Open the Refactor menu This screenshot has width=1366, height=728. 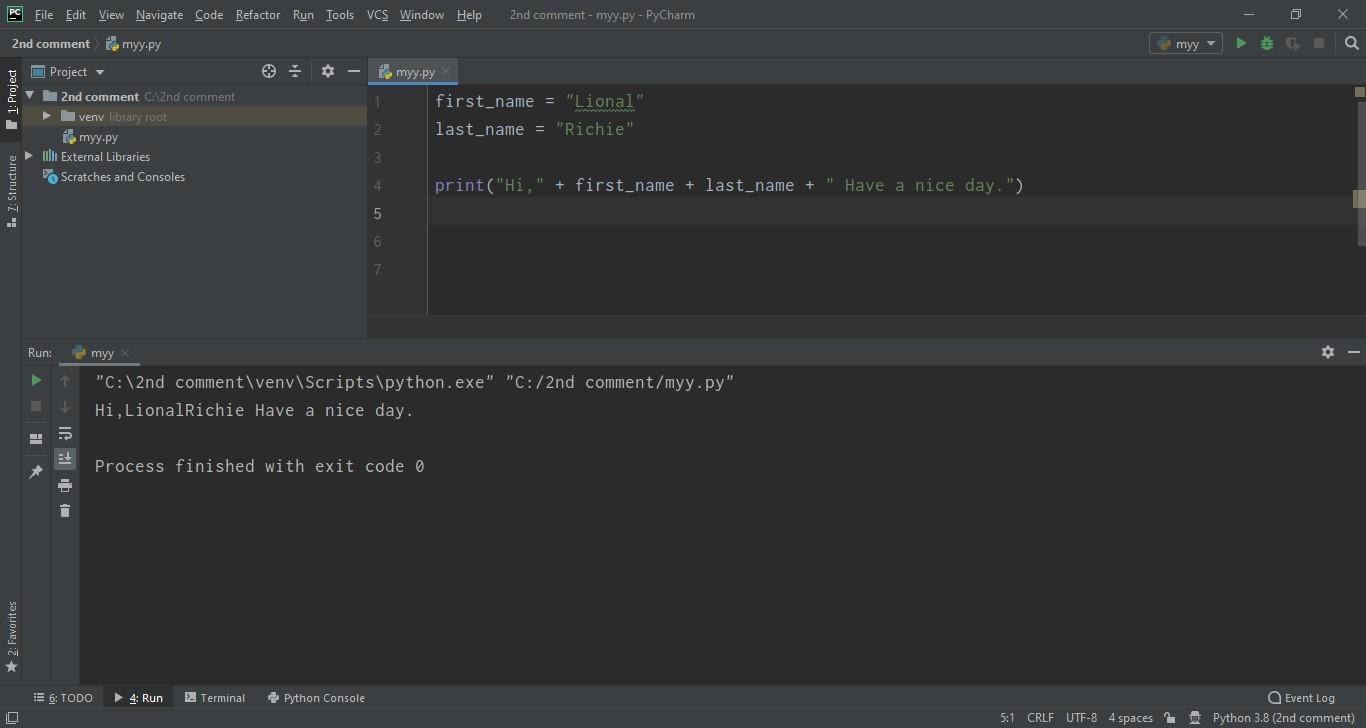258,15
